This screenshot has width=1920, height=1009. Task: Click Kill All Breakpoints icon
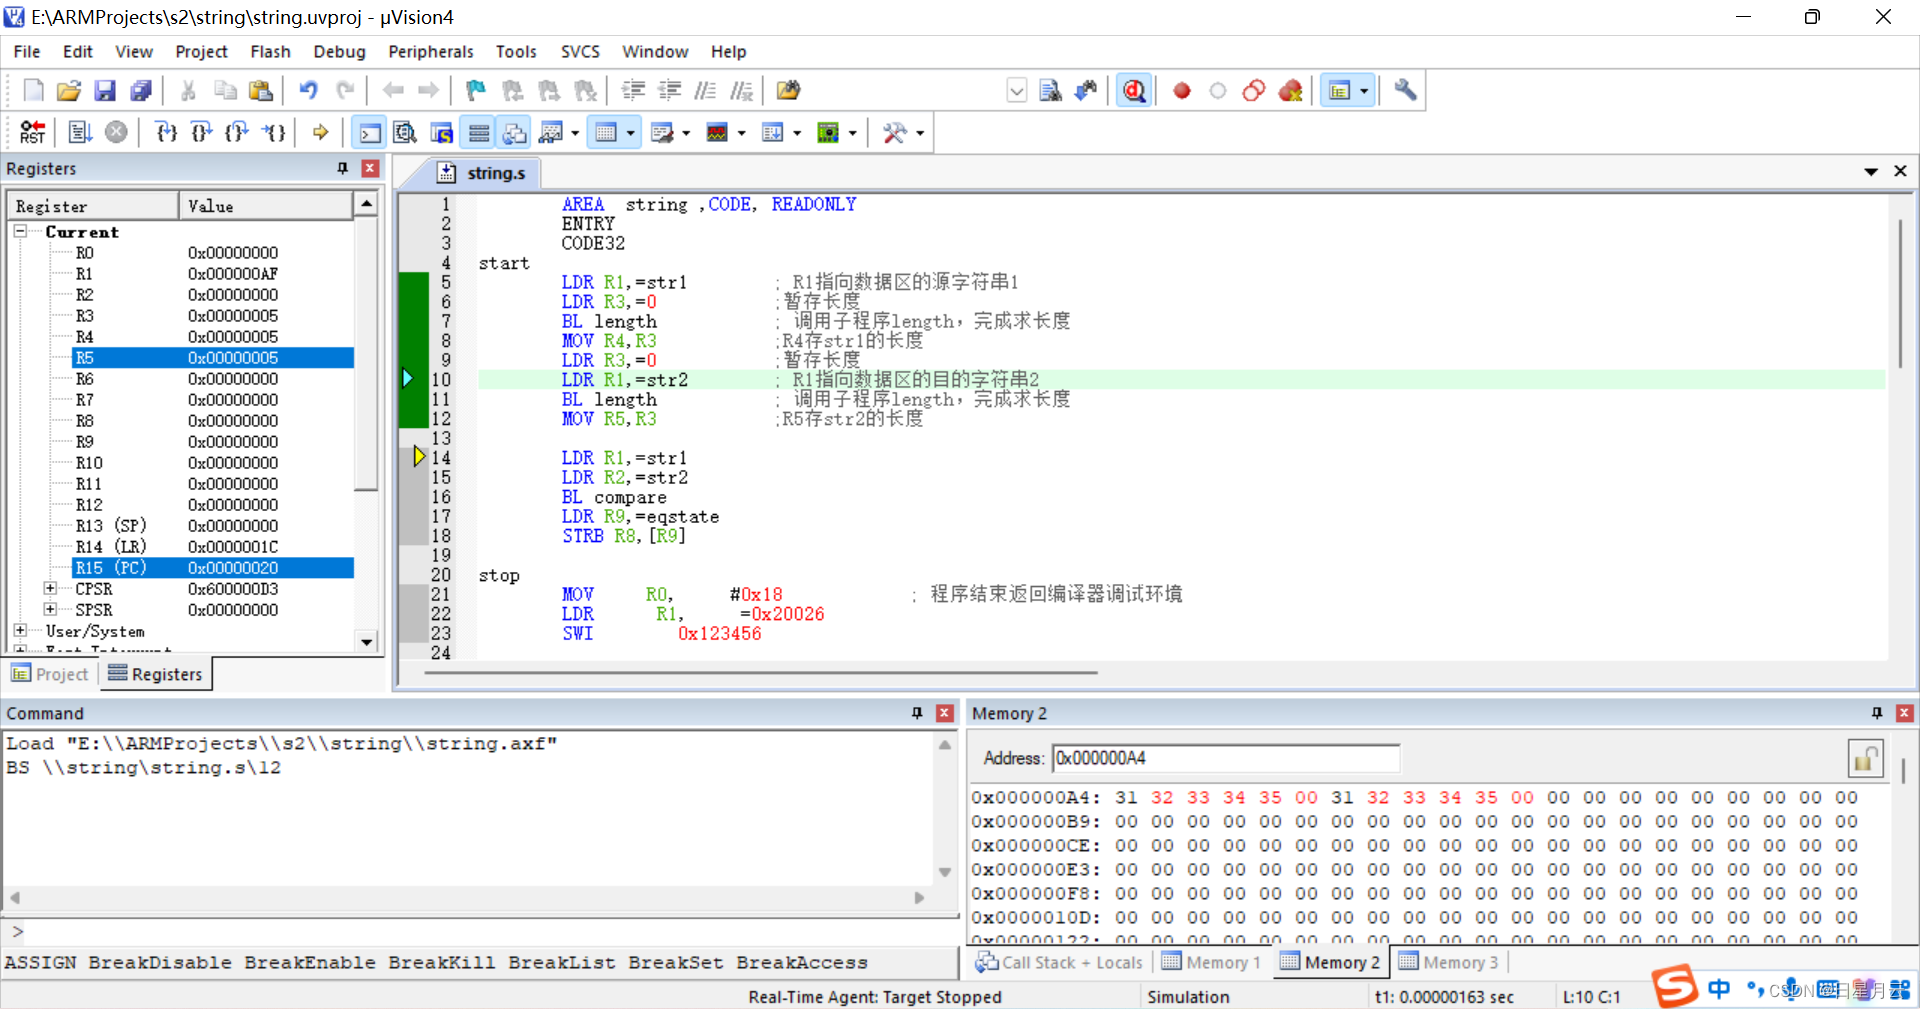[1291, 91]
